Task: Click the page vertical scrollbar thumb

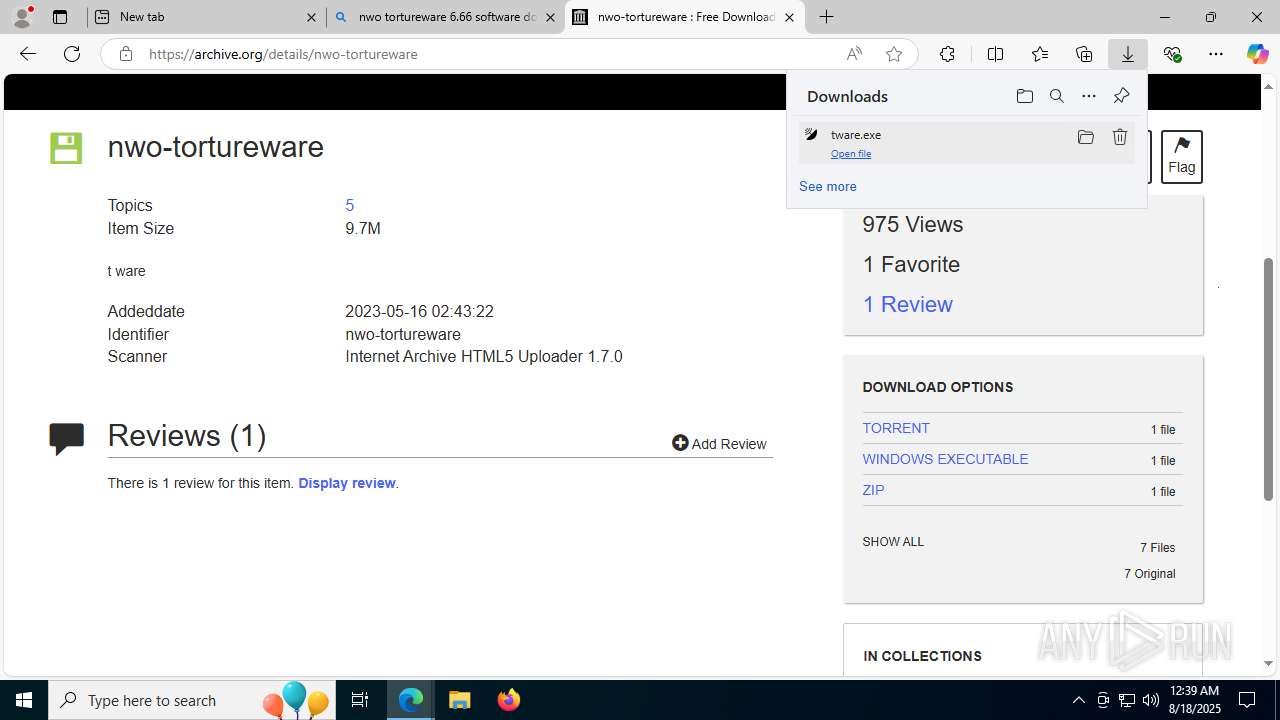Action: 1269,379
